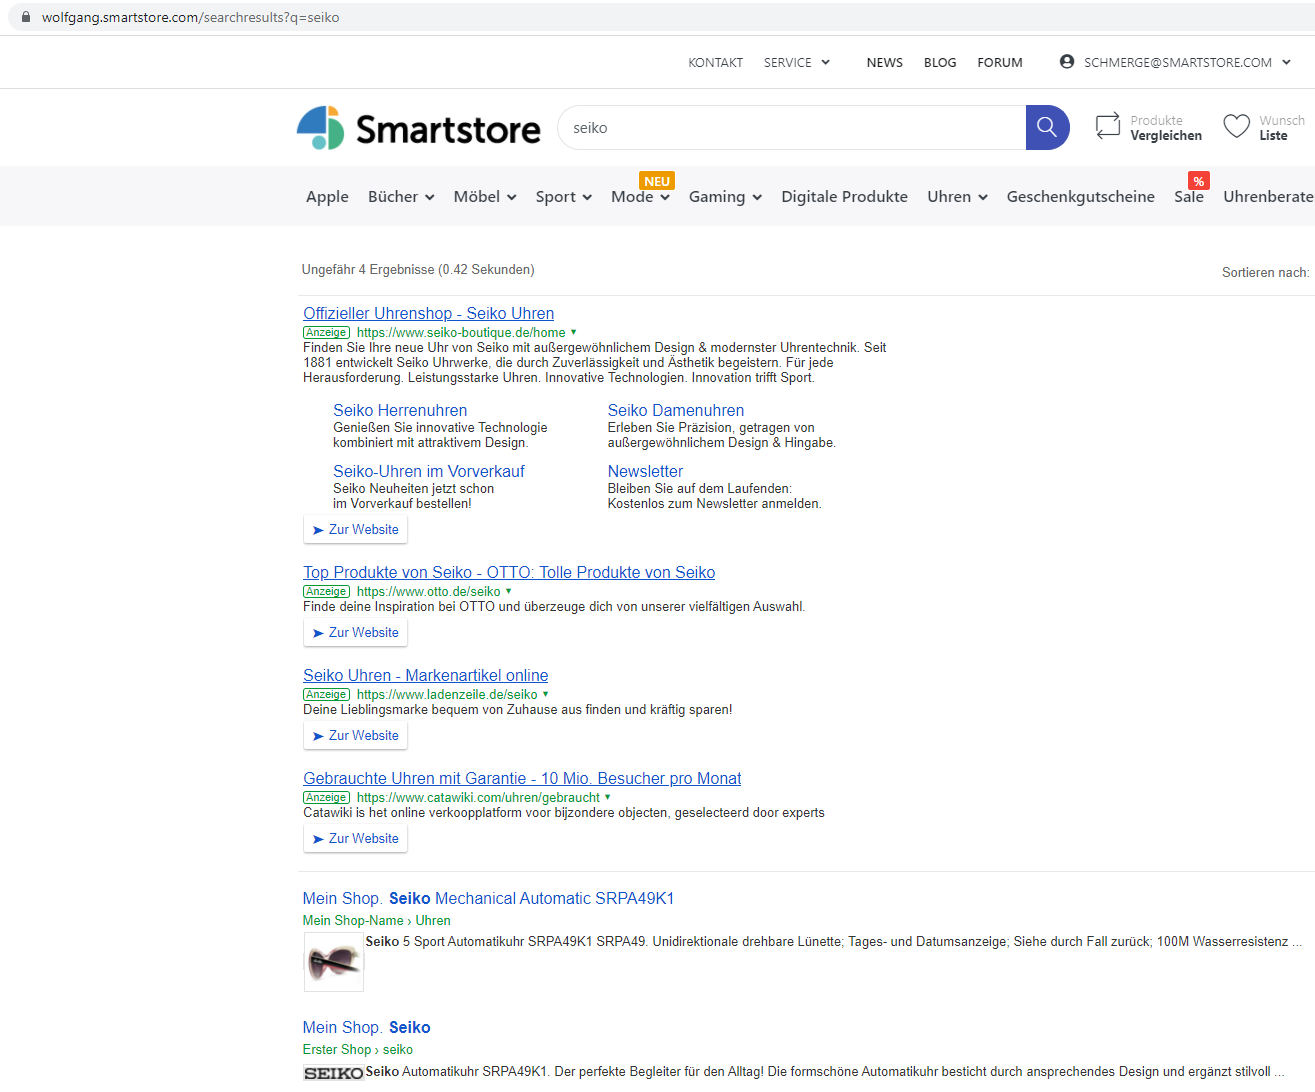Click the Smartstore logo
The height and width of the screenshot is (1092, 1315).
pyautogui.click(x=418, y=128)
